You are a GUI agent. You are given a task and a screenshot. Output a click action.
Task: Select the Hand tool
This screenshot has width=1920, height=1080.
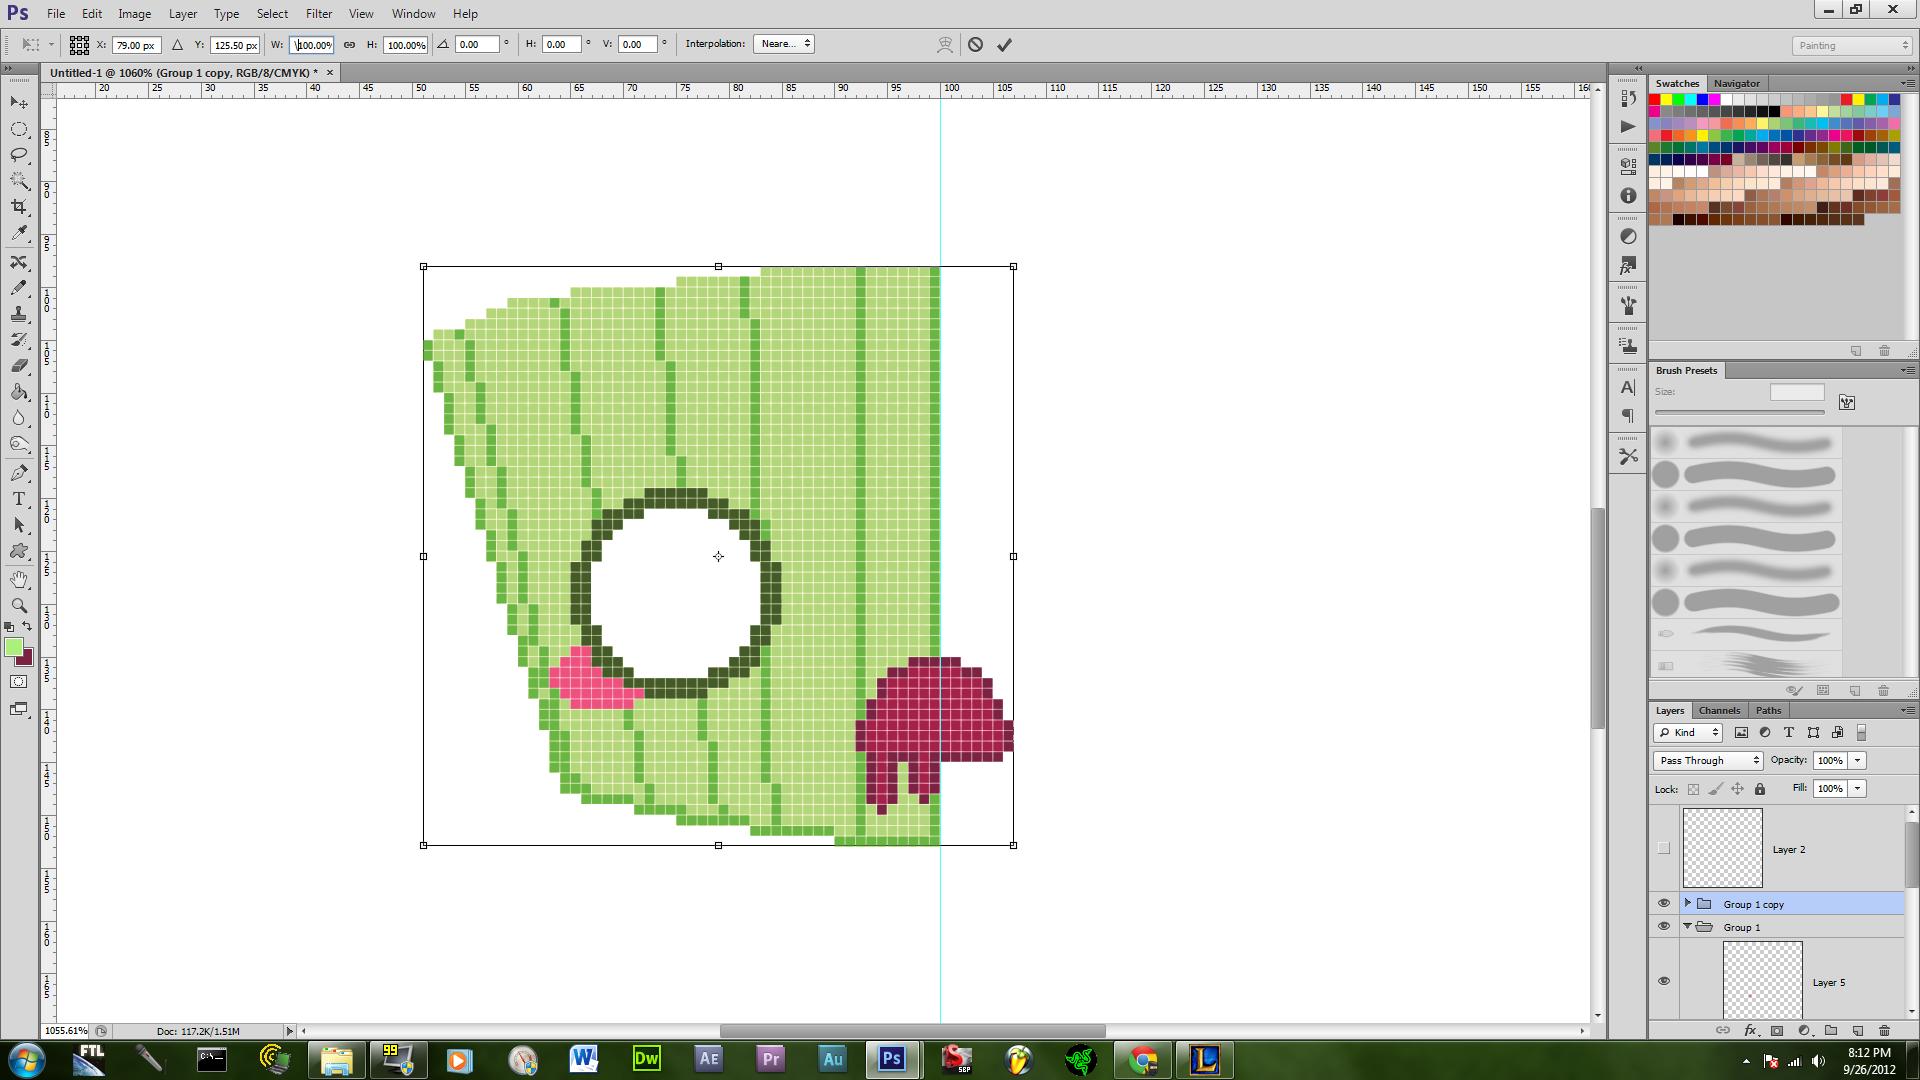point(19,580)
